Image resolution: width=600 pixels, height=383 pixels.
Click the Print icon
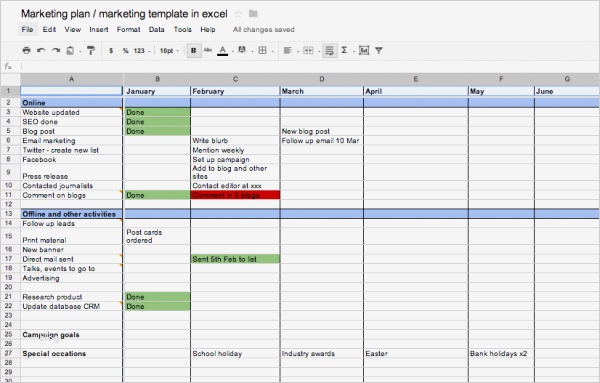coord(26,50)
